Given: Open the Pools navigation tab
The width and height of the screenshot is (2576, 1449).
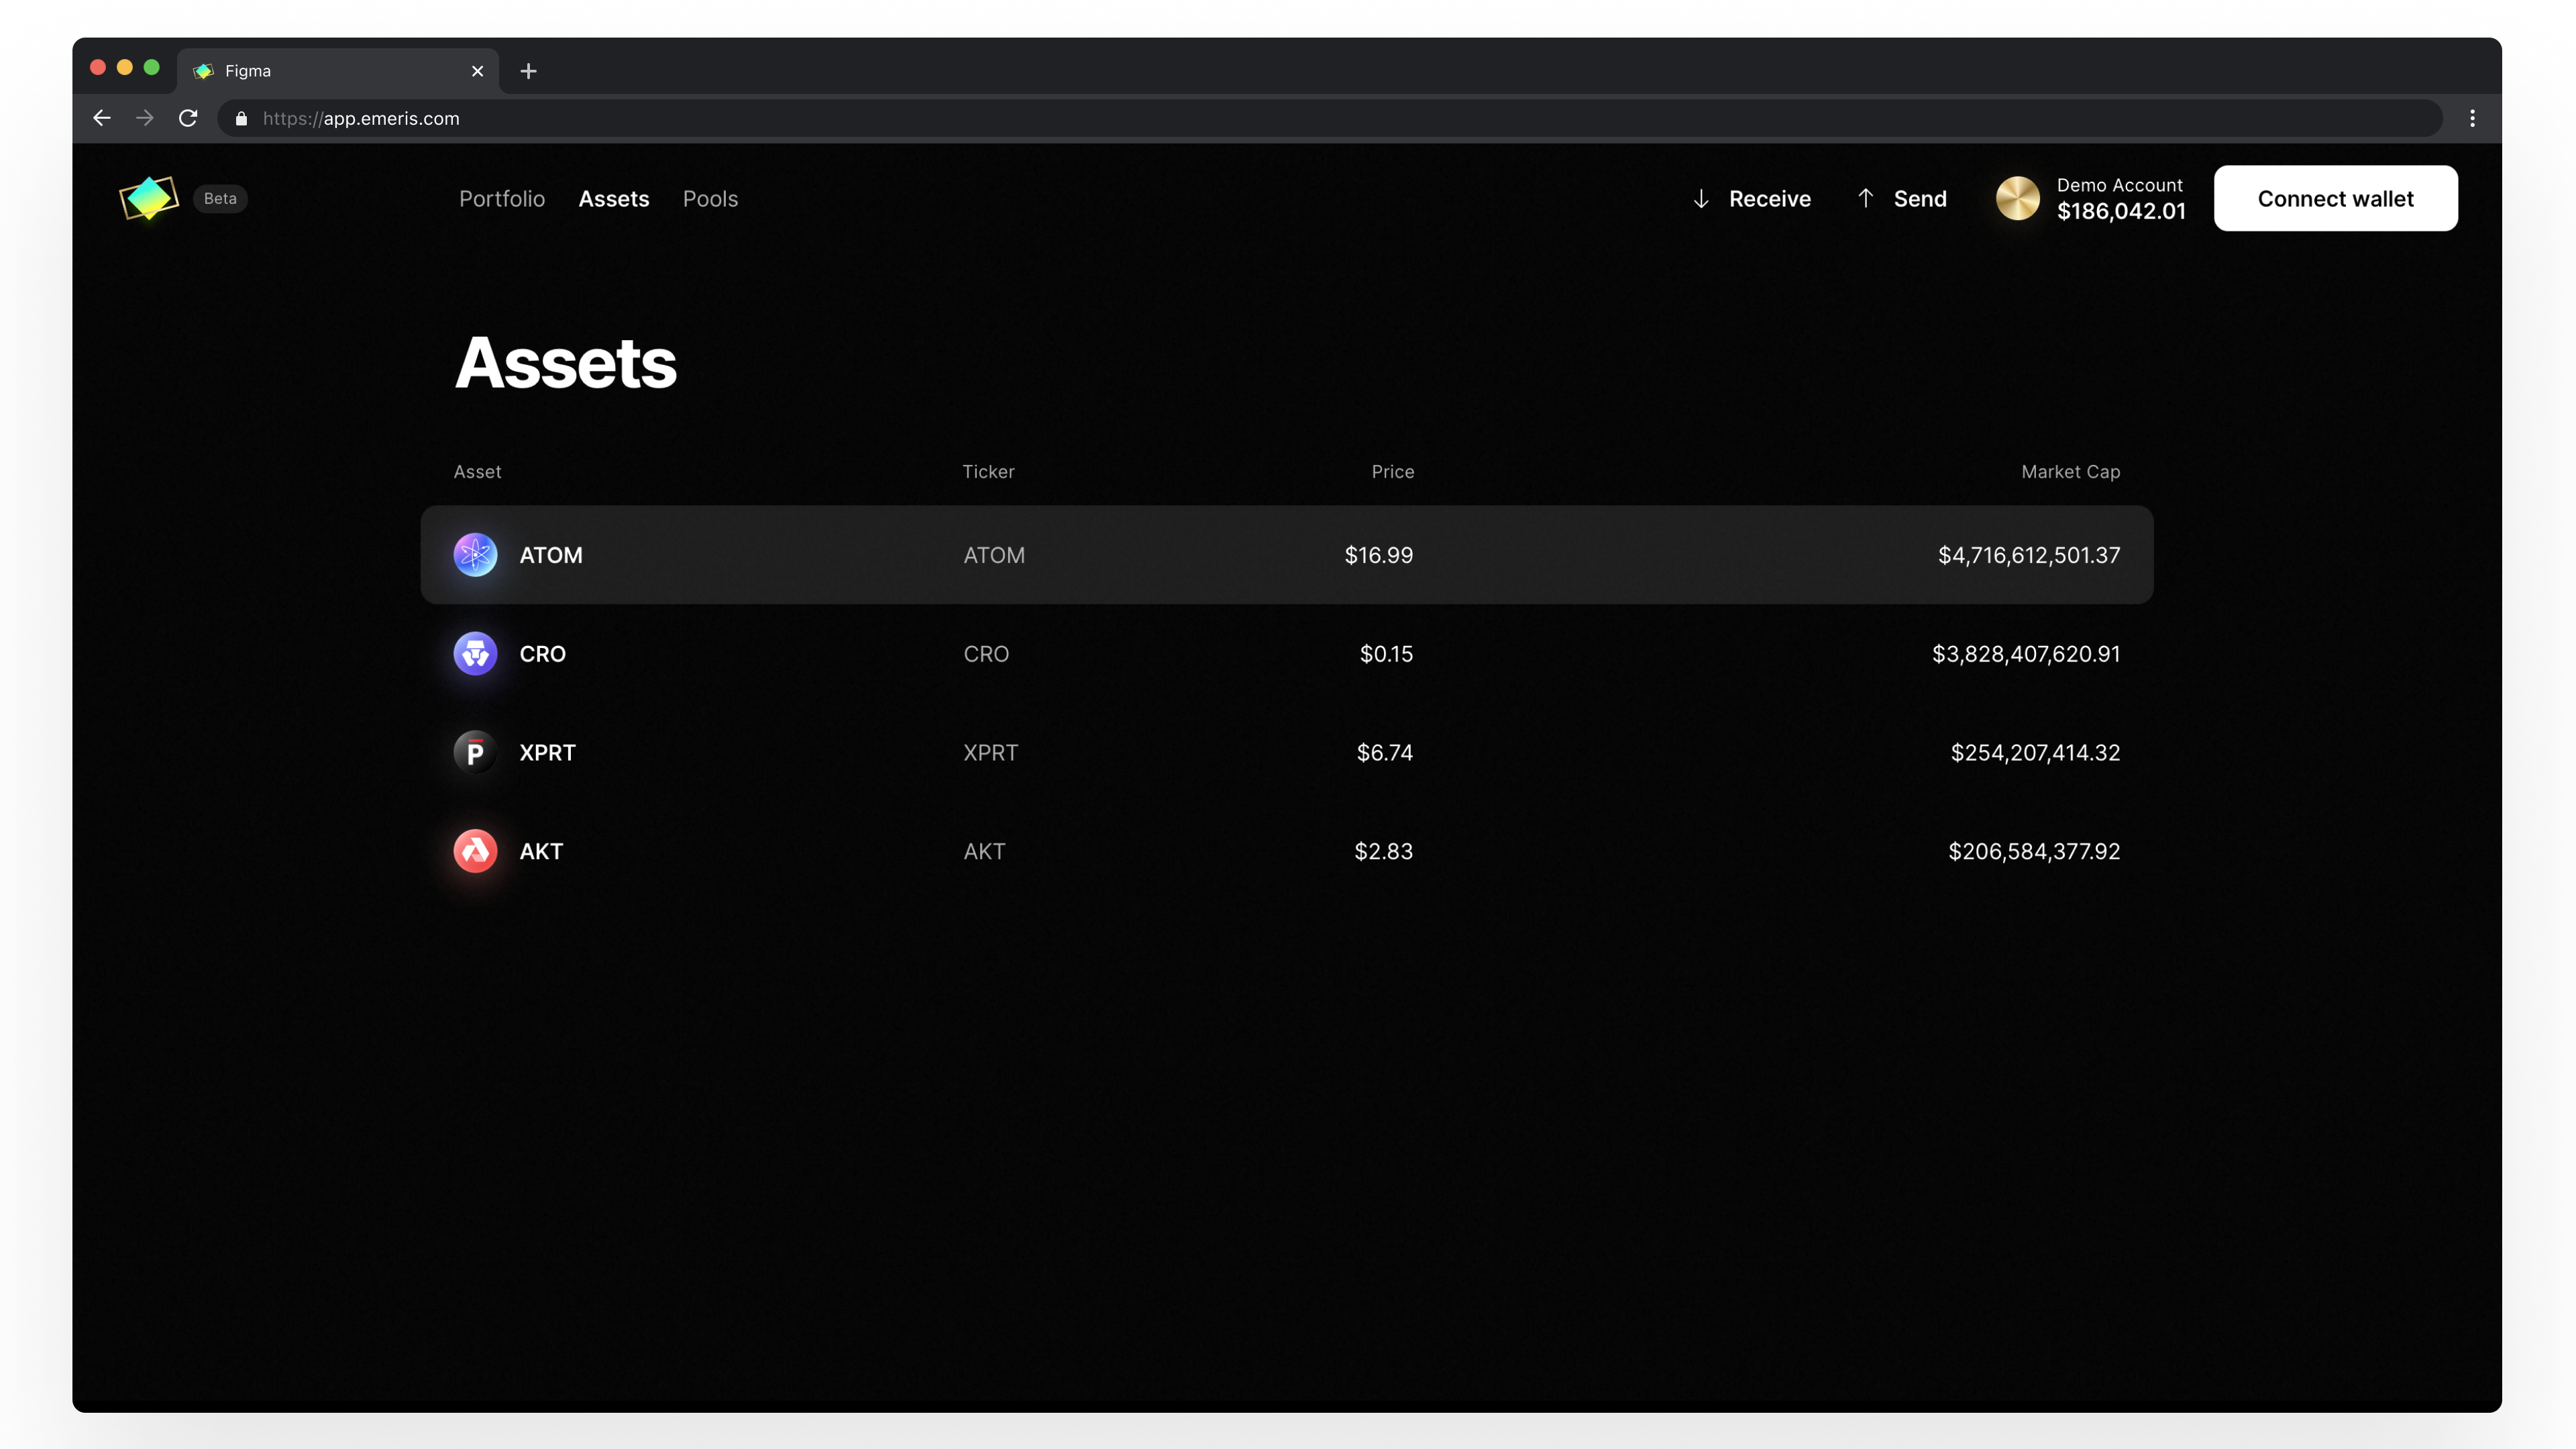Looking at the screenshot, I should [710, 199].
